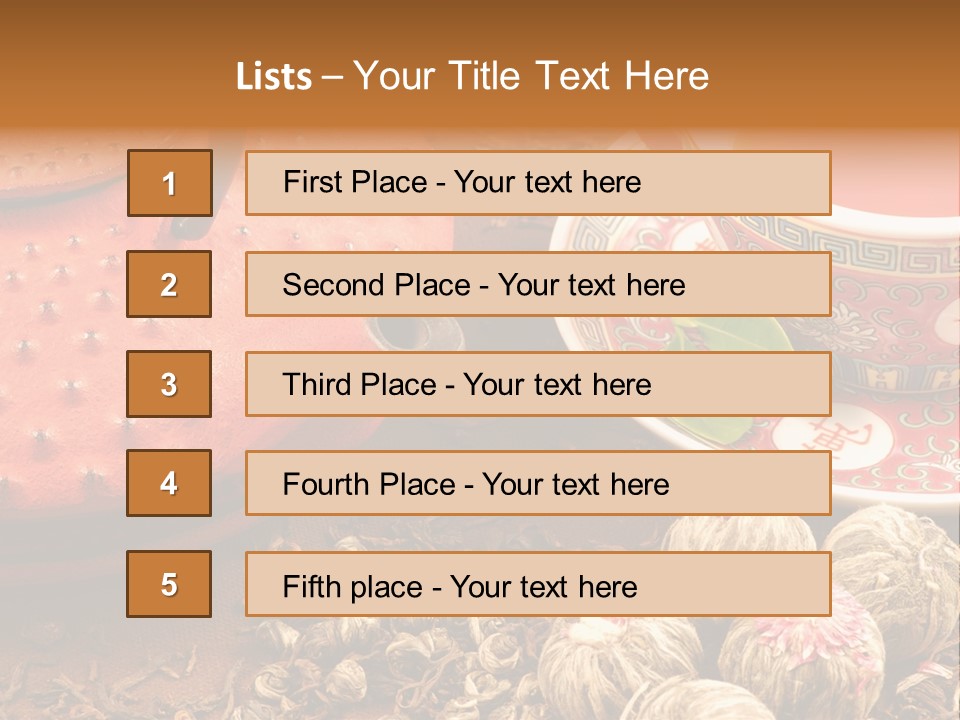Click the box labeled 3

click(x=169, y=384)
